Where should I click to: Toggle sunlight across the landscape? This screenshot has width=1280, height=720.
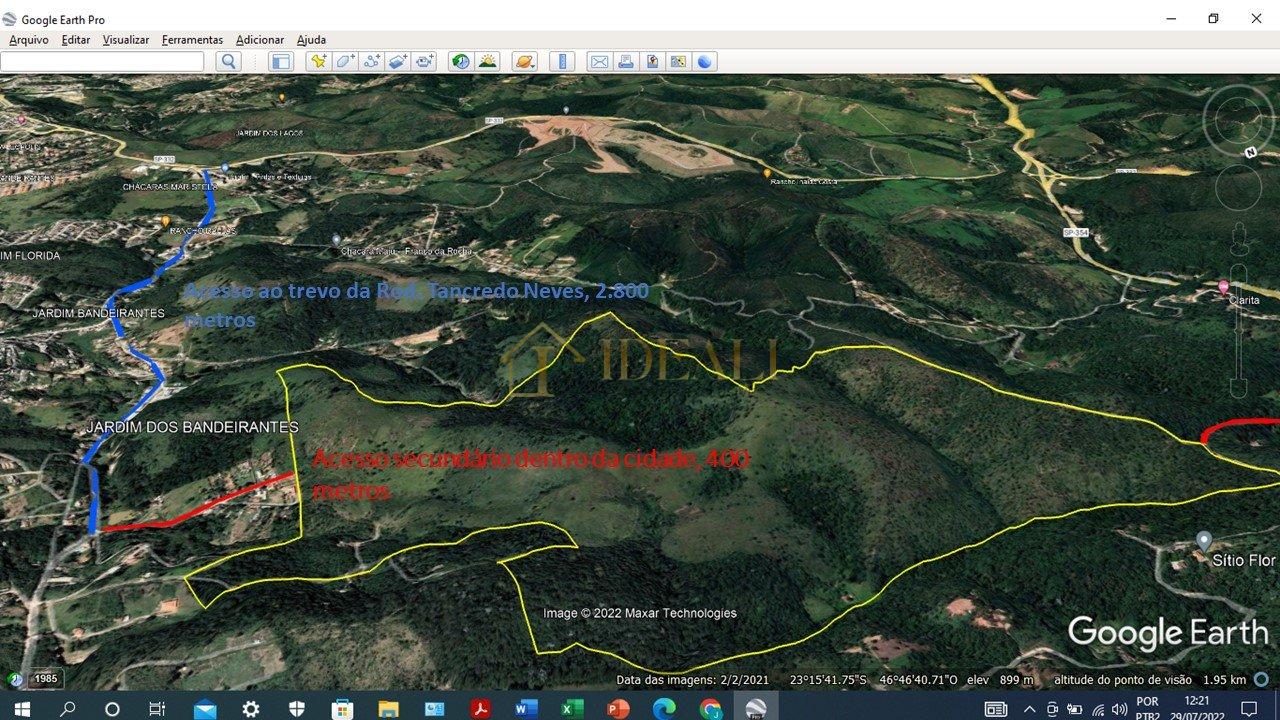pos(487,61)
